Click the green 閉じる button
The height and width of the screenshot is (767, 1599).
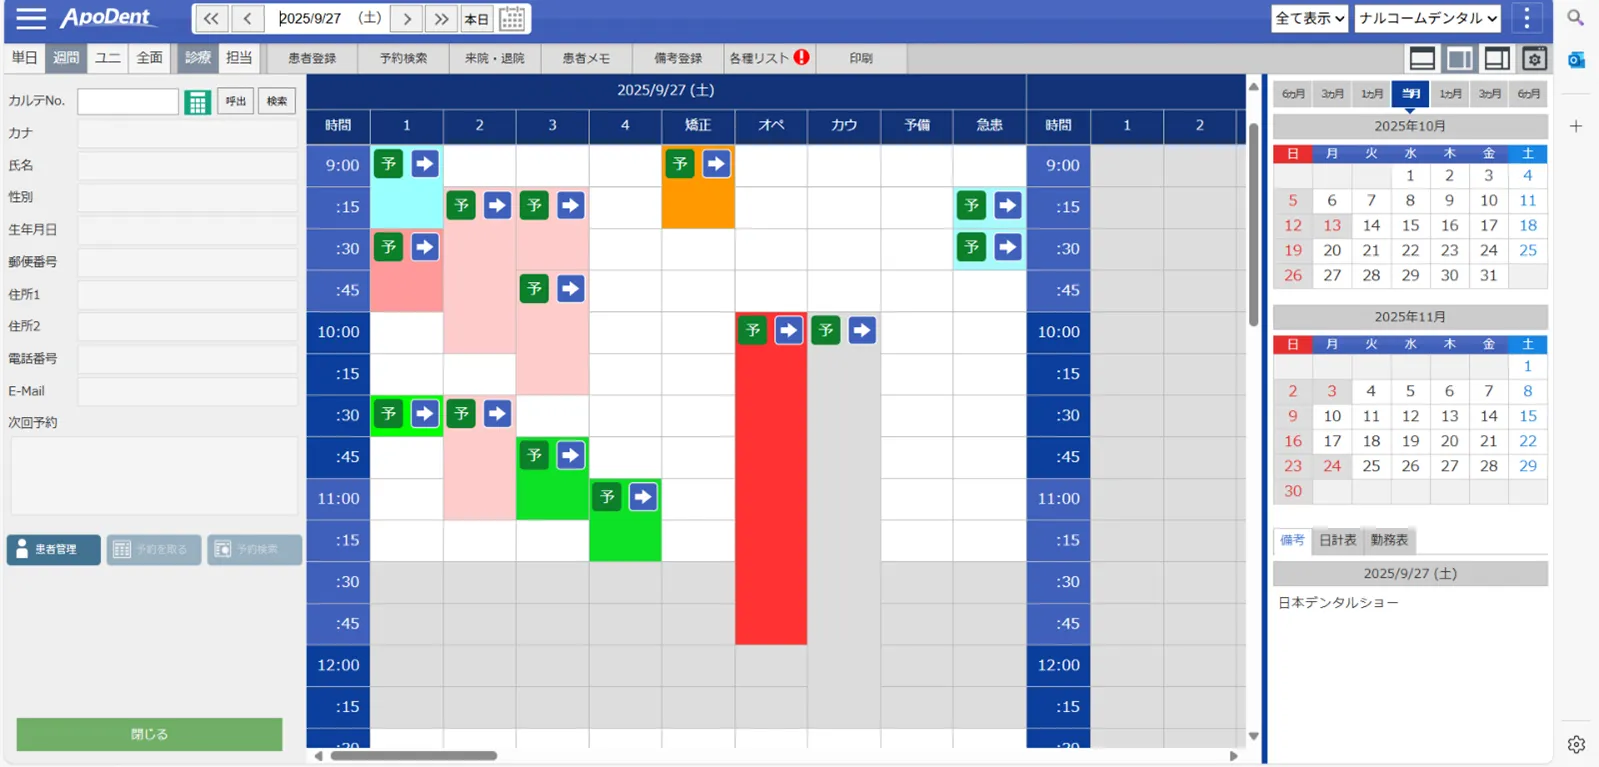(x=149, y=734)
